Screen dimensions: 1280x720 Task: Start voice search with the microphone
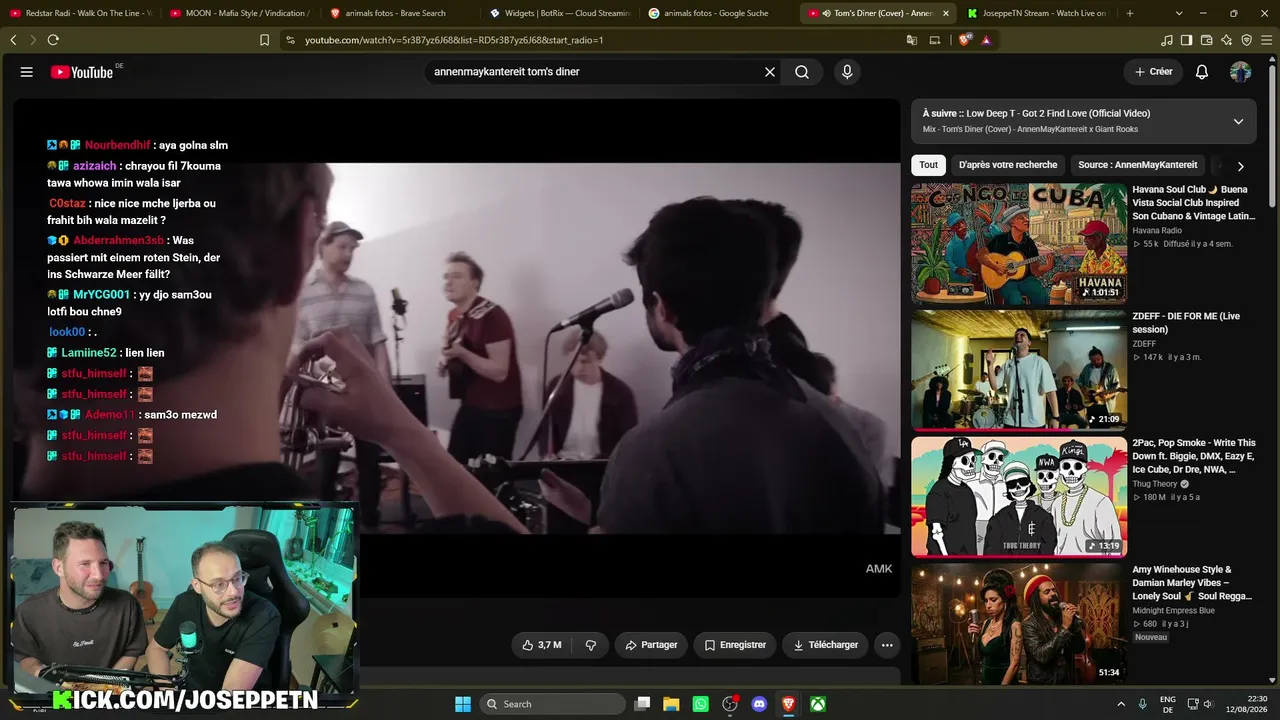[x=847, y=72]
